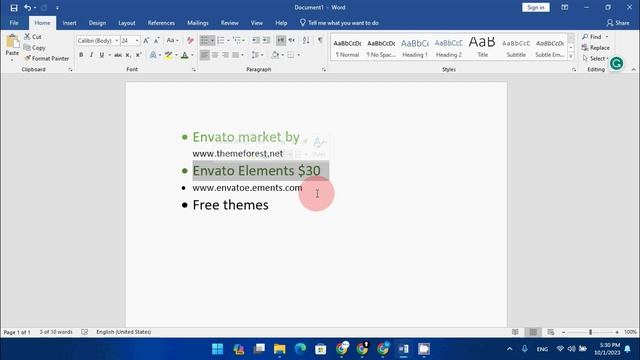640x360 pixels.
Task: Open File Explorer from the taskbar
Action: (x=280, y=349)
